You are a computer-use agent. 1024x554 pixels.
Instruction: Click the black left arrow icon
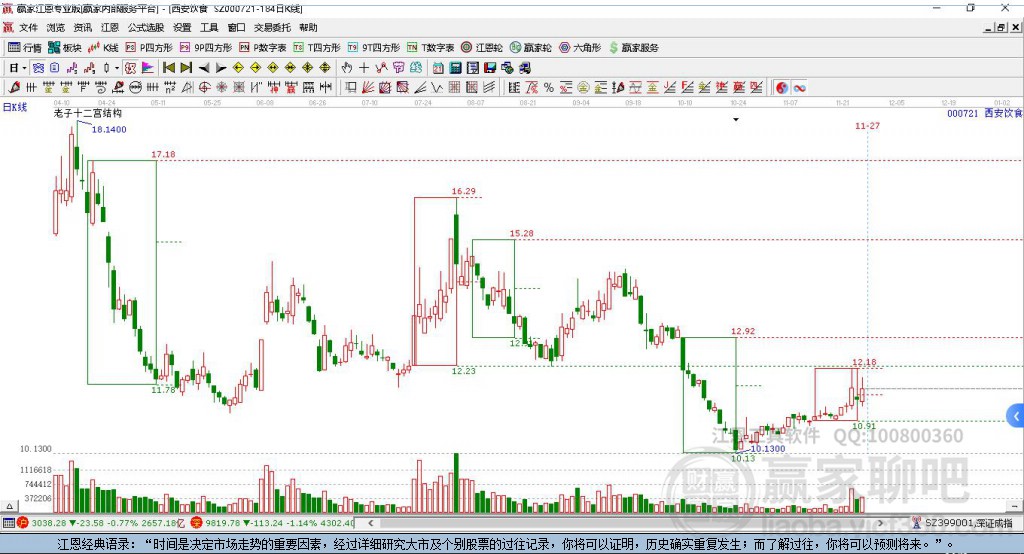pyautogui.click(x=204, y=68)
